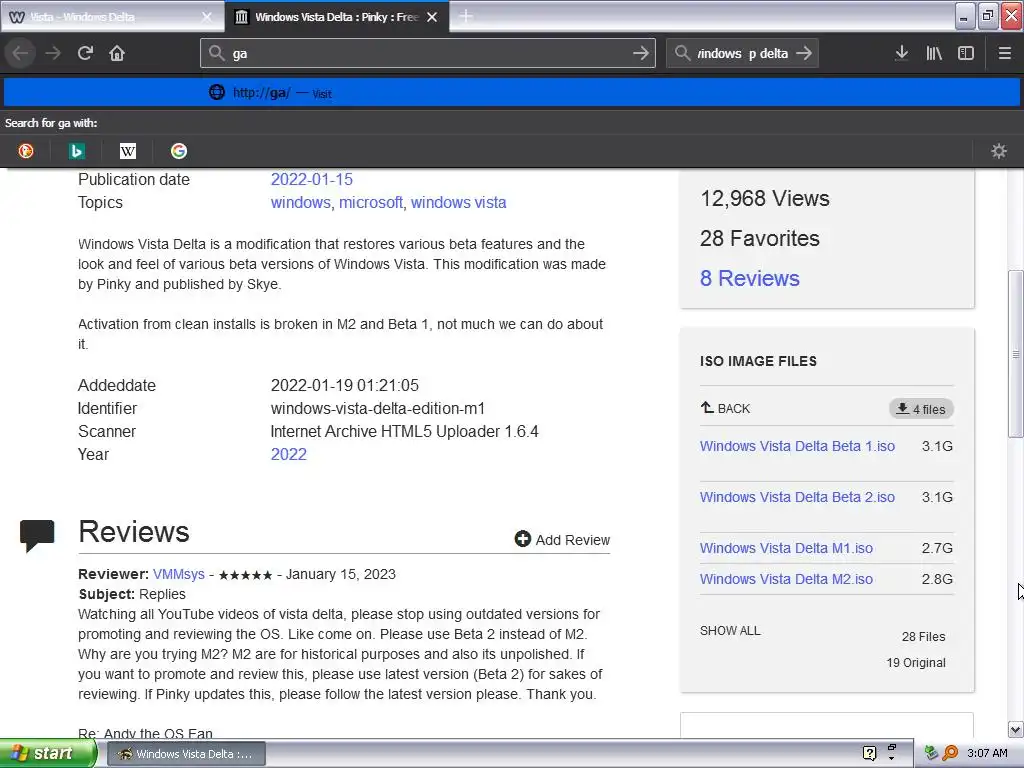The height and width of the screenshot is (768, 1024).
Task: Download Windows Vista Delta Beta 1.iso
Action: point(797,446)
